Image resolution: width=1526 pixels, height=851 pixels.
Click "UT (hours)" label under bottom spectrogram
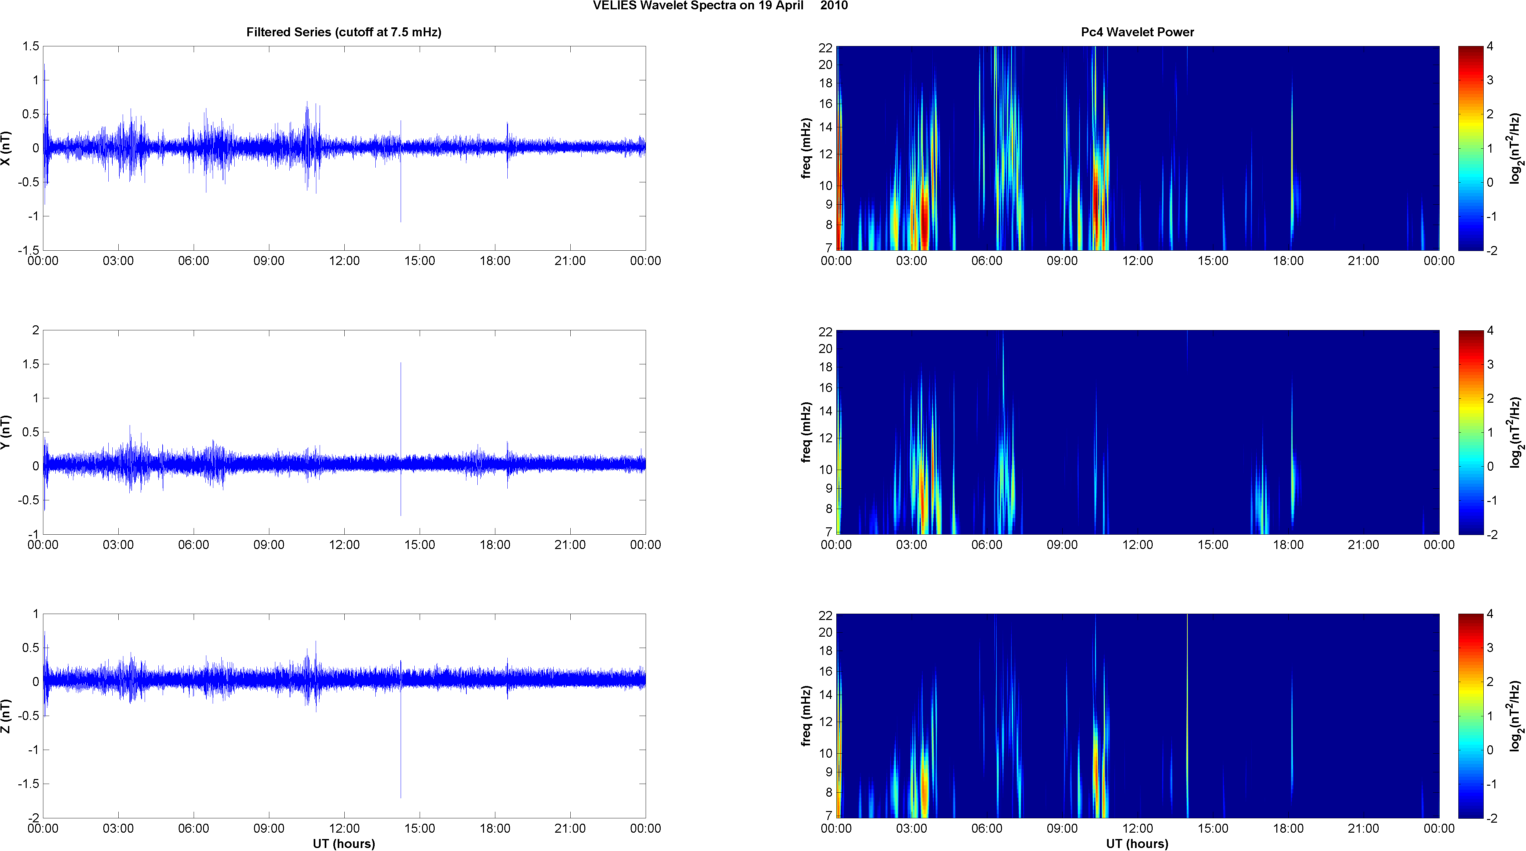tap(1137, 843)
